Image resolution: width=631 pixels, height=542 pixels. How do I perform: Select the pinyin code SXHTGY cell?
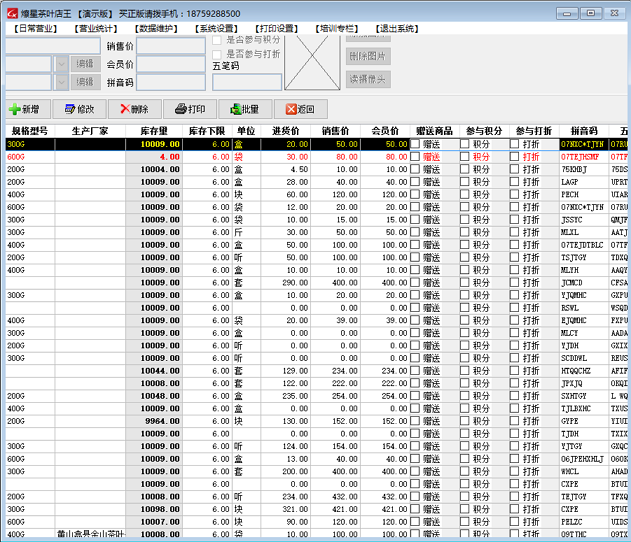click(x=584, y=396)
